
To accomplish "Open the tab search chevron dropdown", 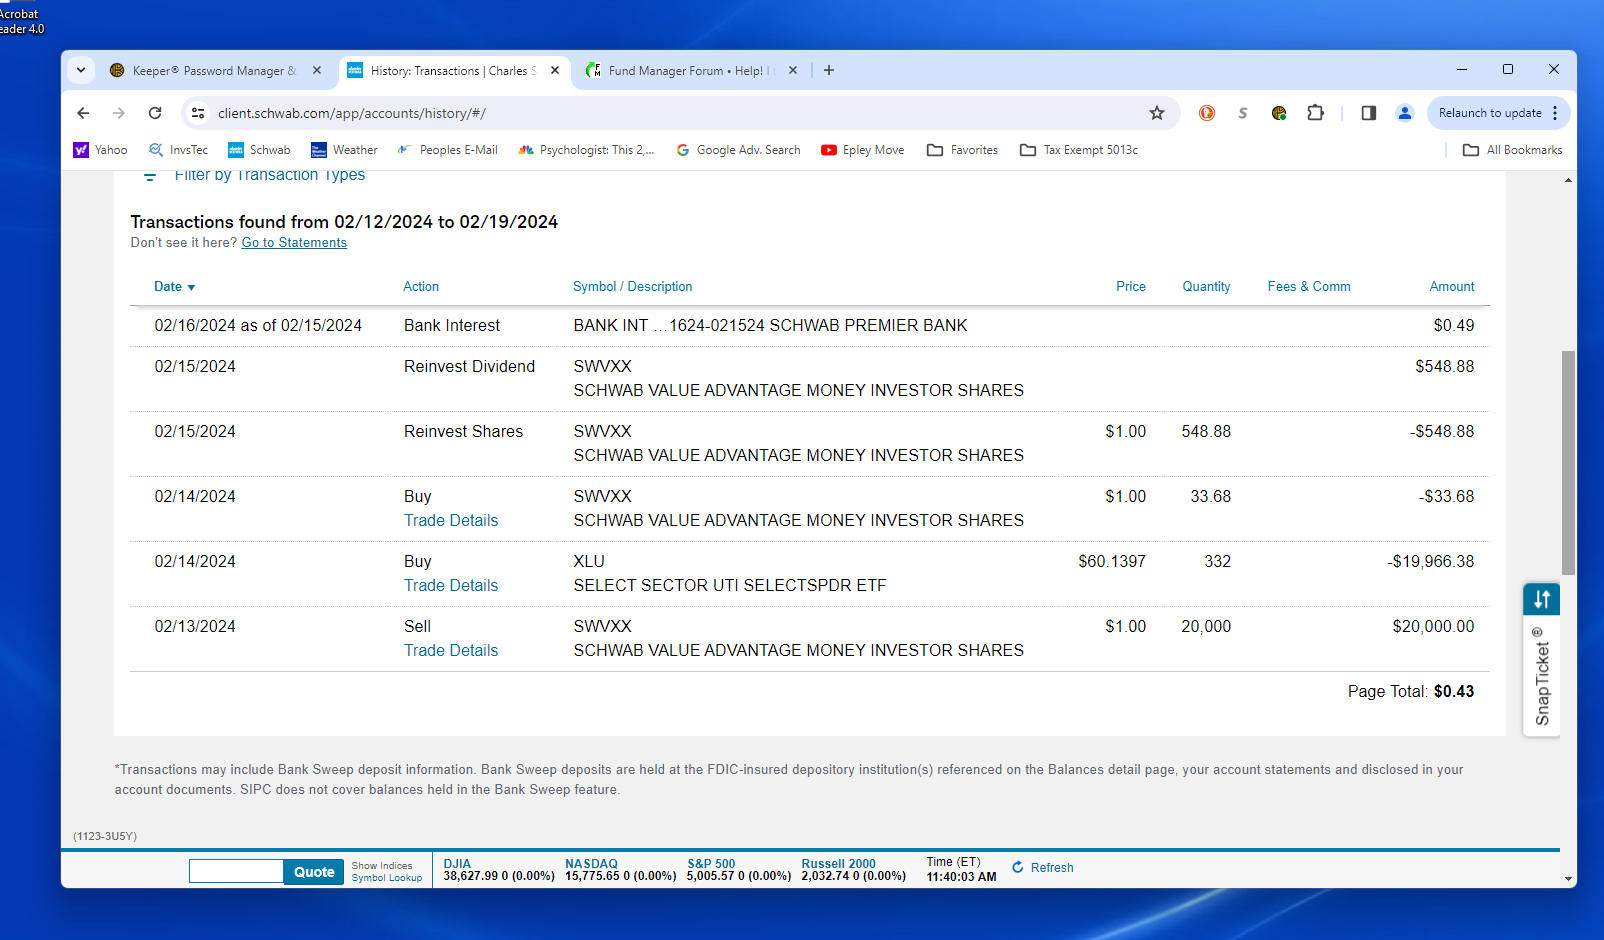I will (81, 70).
